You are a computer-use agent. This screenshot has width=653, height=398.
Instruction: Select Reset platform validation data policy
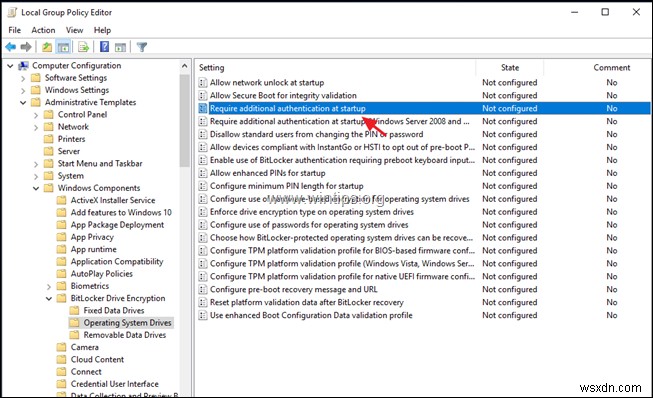(x=307, y=302)
